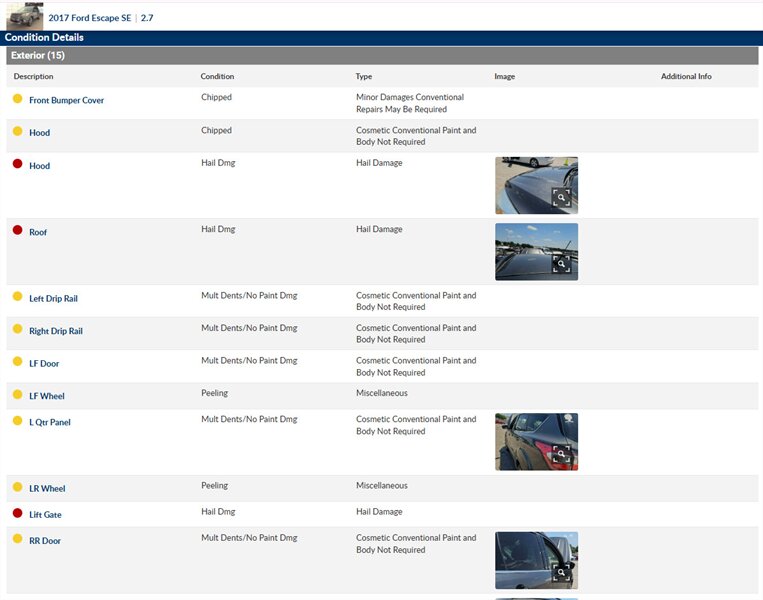Select Mult Dents/No Paint Dmg in Left Drip Rail row
Image resolution: width=763 pixels, height=600 pixels.
[249, 295]
